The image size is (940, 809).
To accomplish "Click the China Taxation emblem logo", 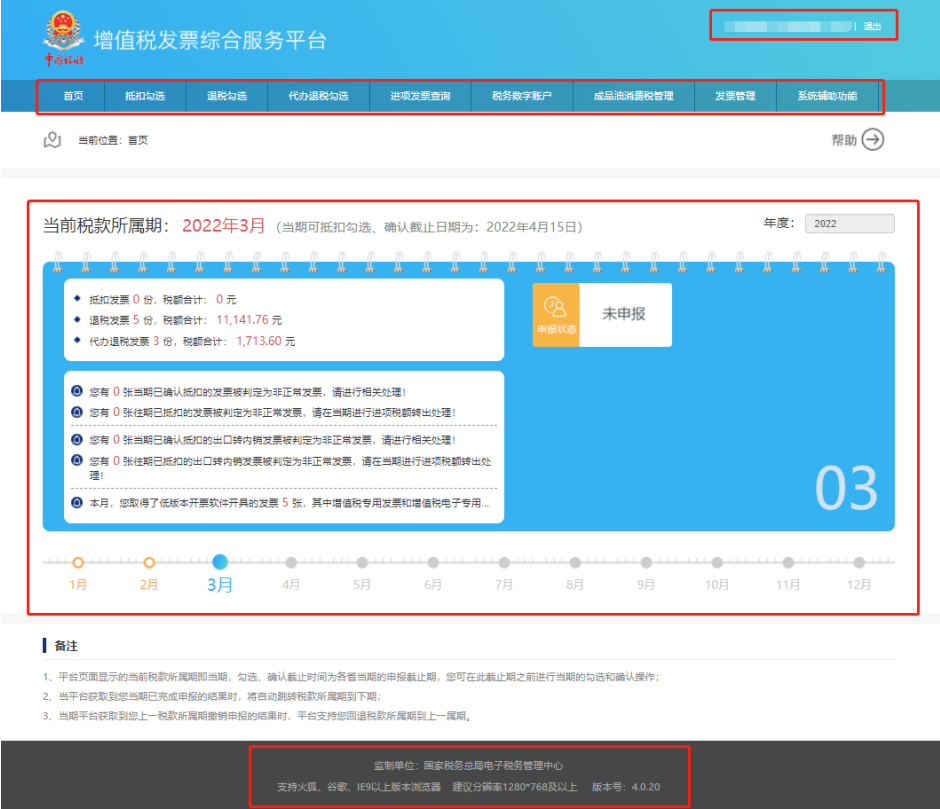I will [64, 38].
